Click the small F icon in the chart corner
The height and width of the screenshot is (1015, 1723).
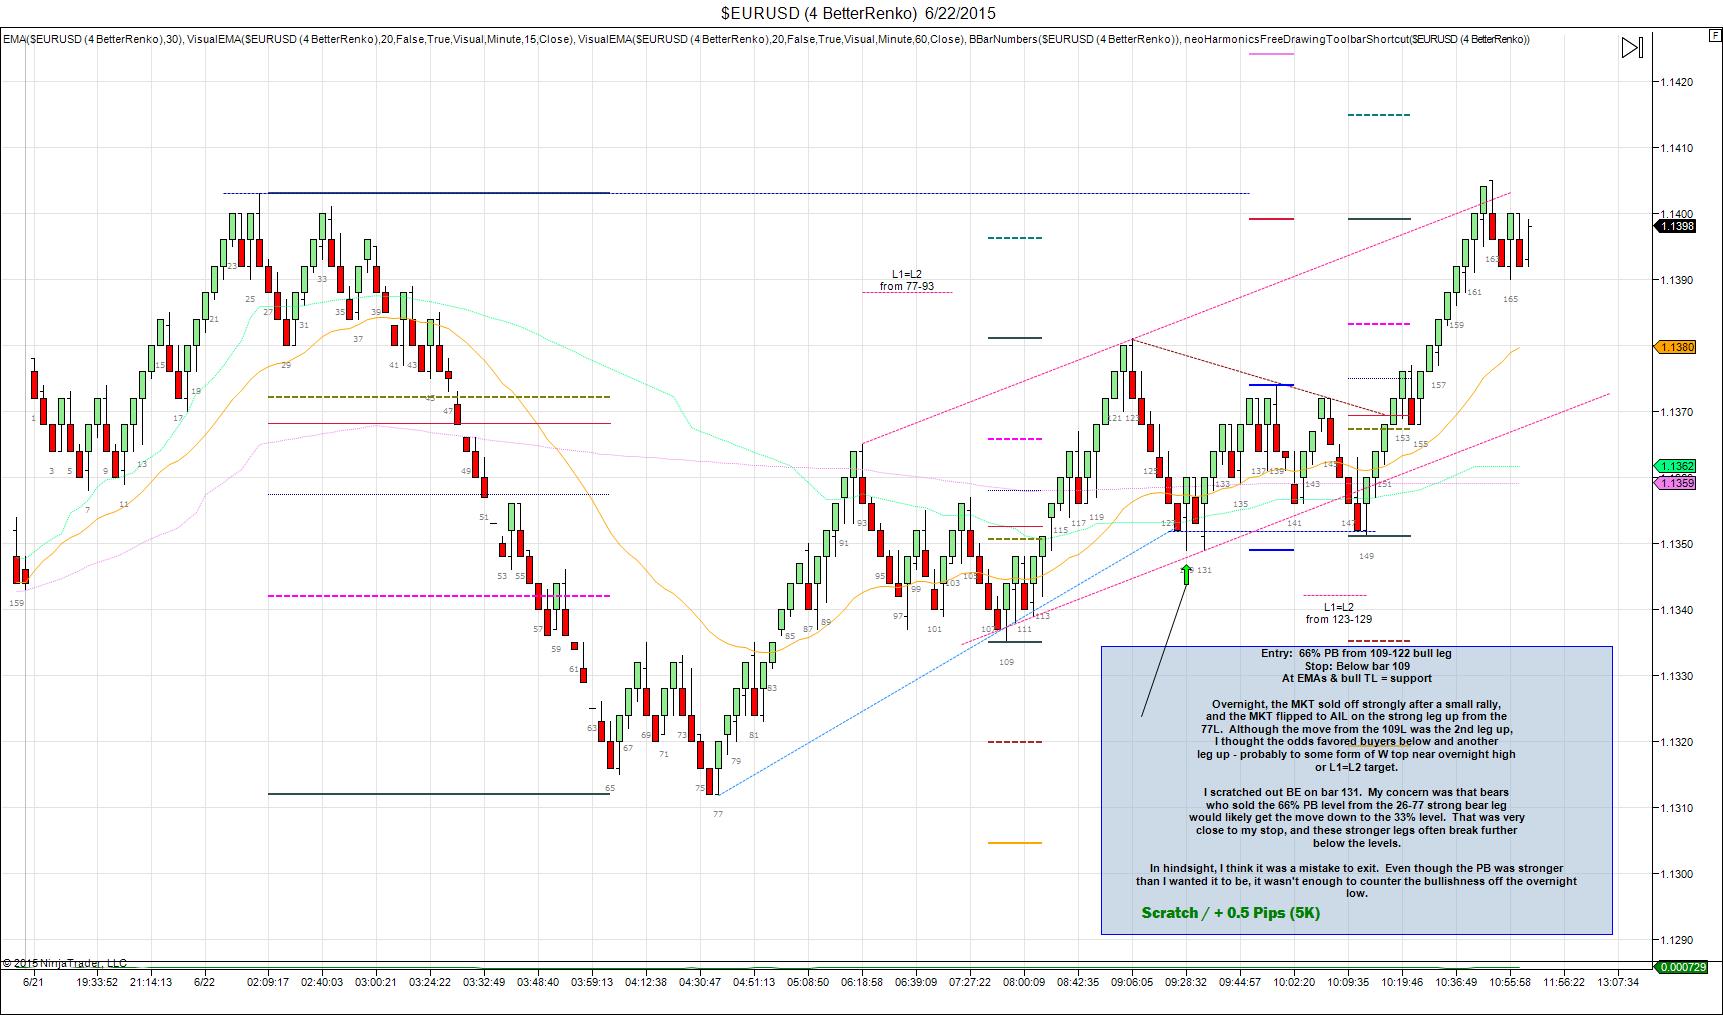1715,34
